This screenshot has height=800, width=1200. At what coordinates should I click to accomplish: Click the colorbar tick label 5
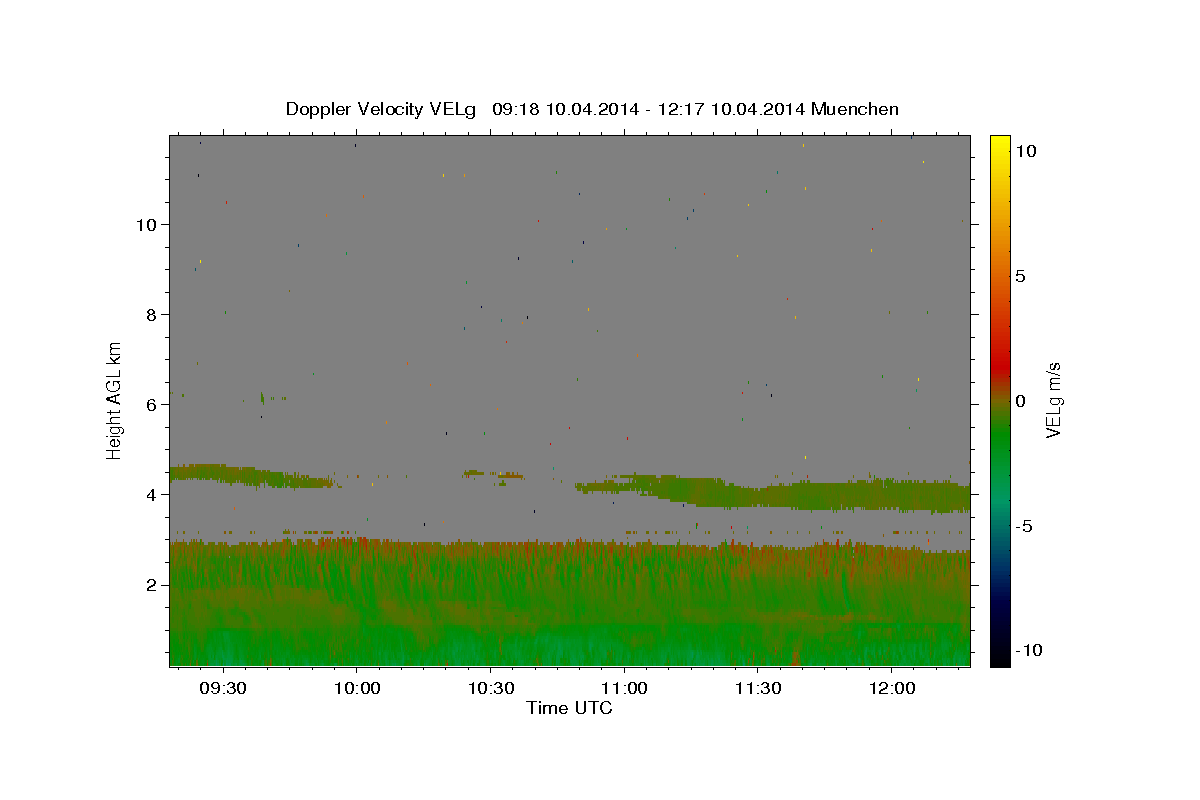[x=1020, y=276]
